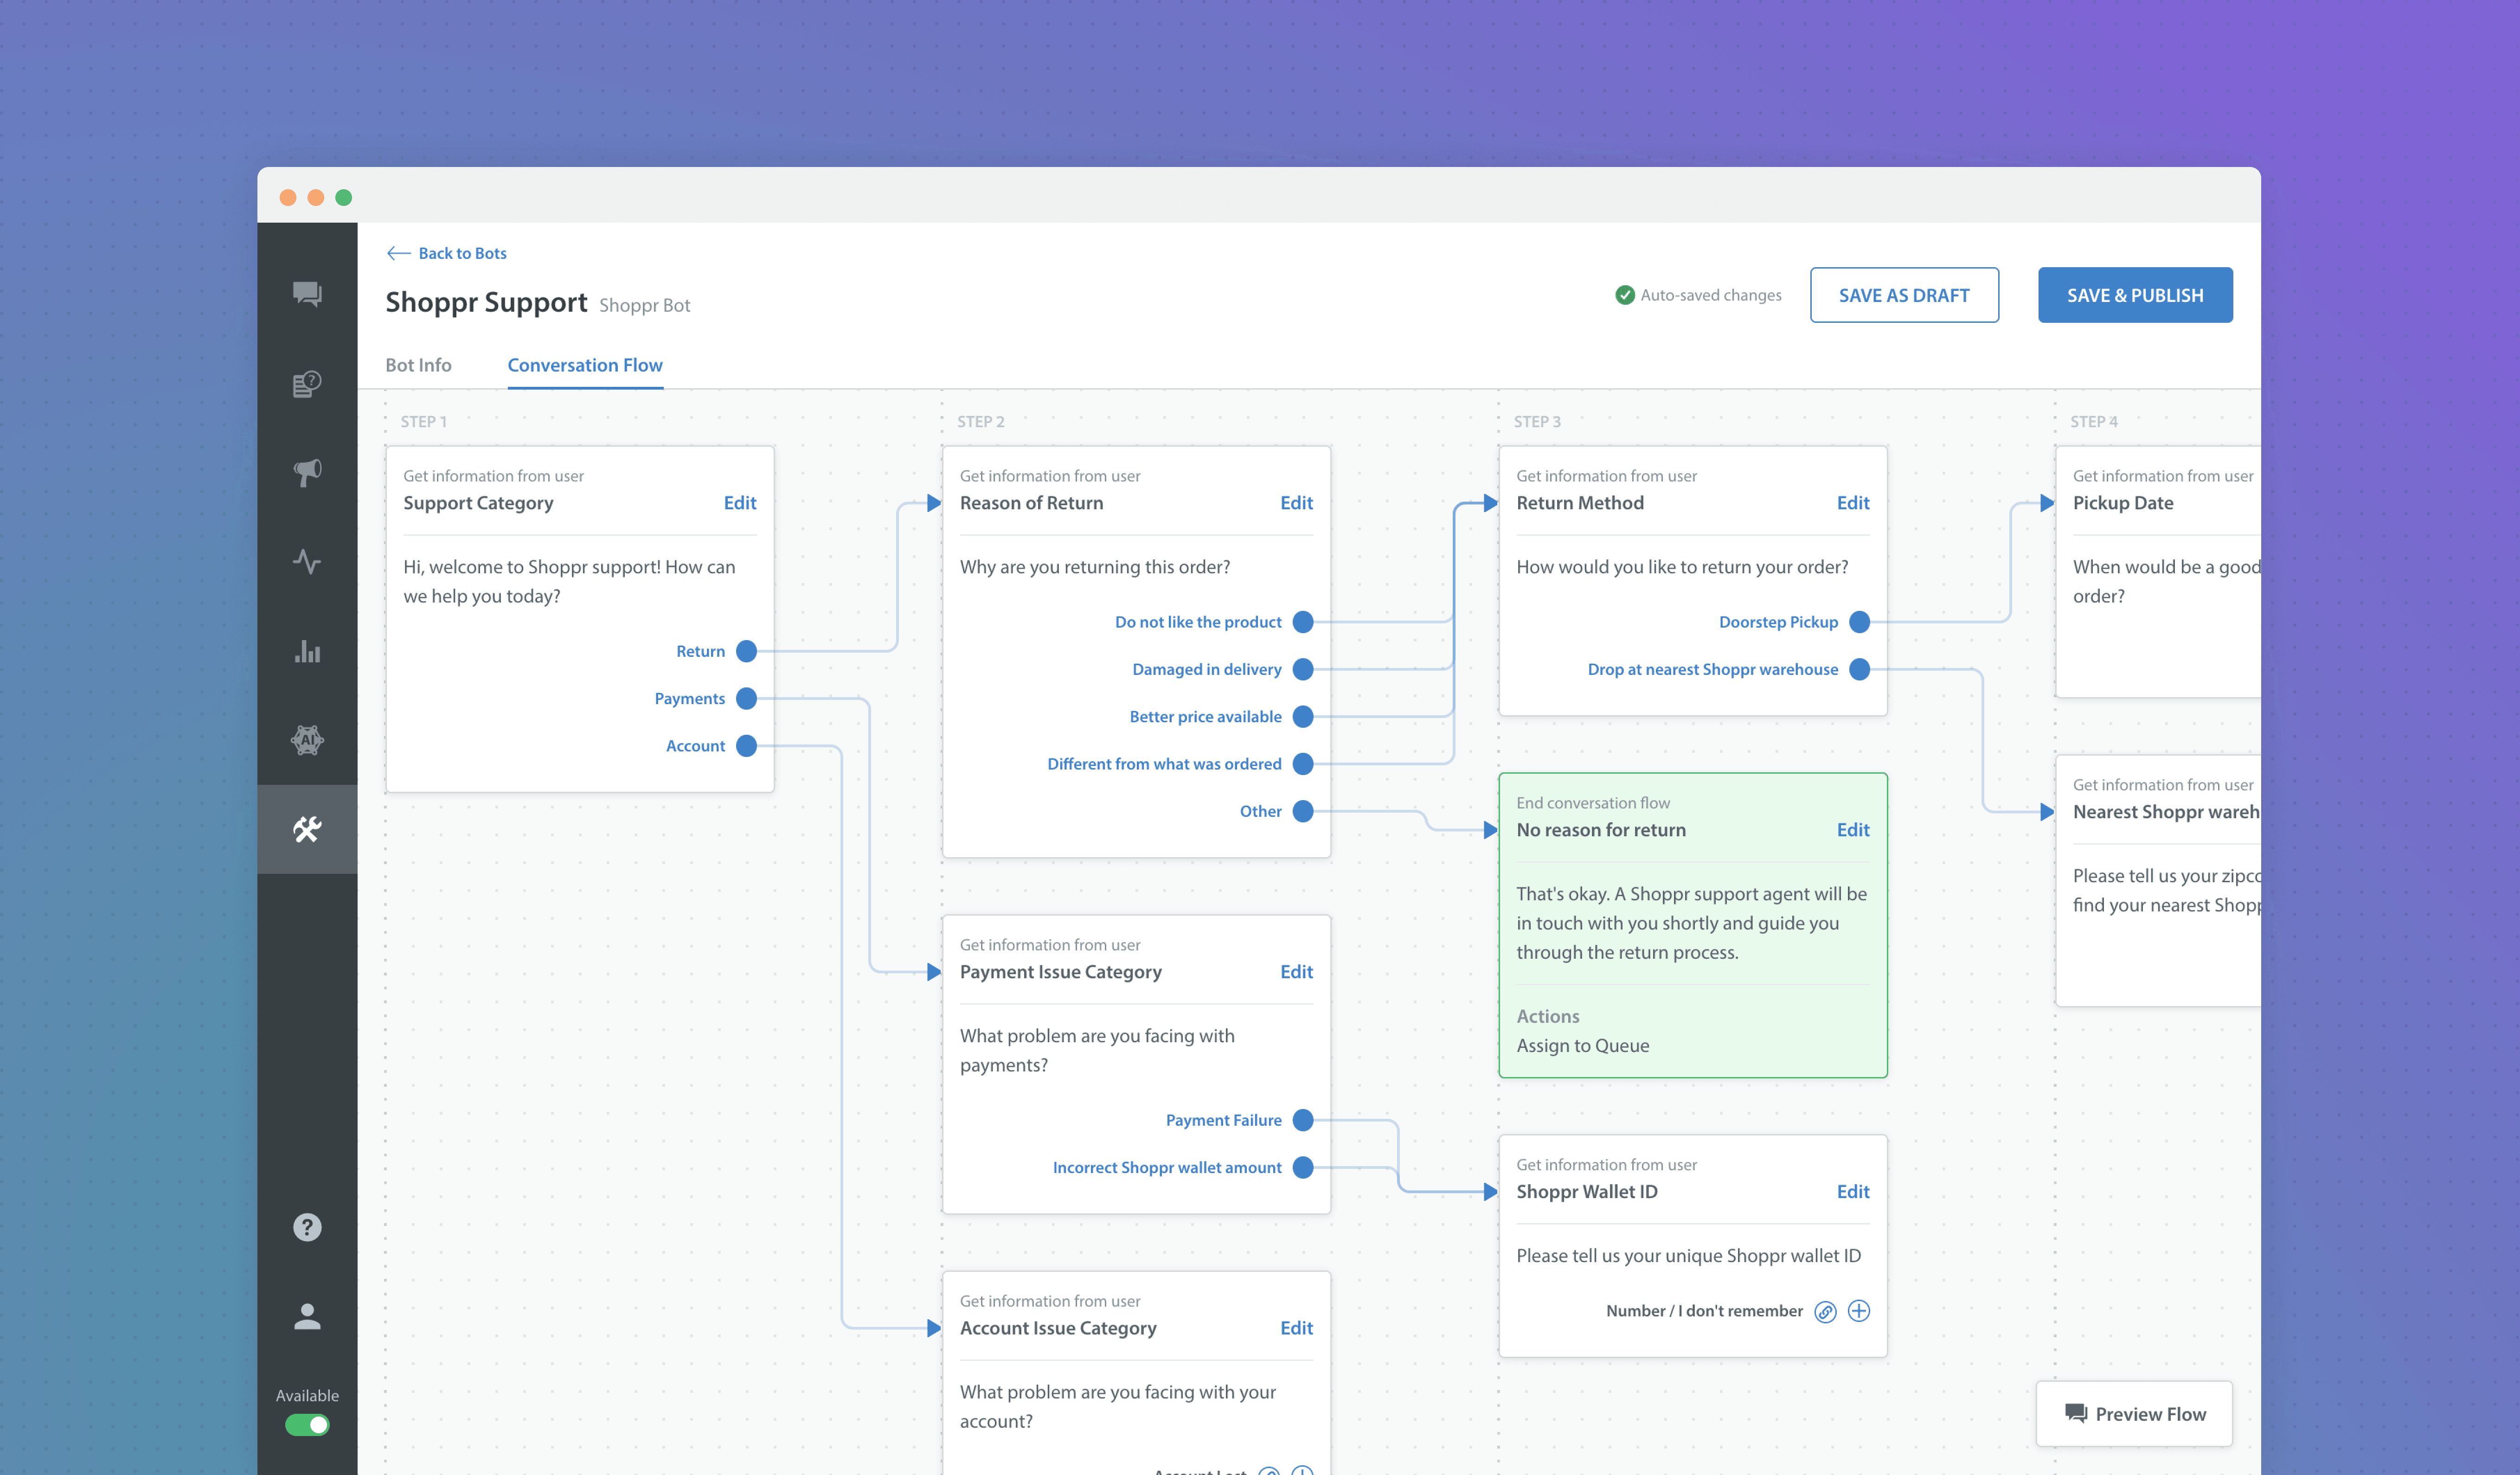Click the Assign to Queue action text

pyautogui.click(x=1583, y=1046)
